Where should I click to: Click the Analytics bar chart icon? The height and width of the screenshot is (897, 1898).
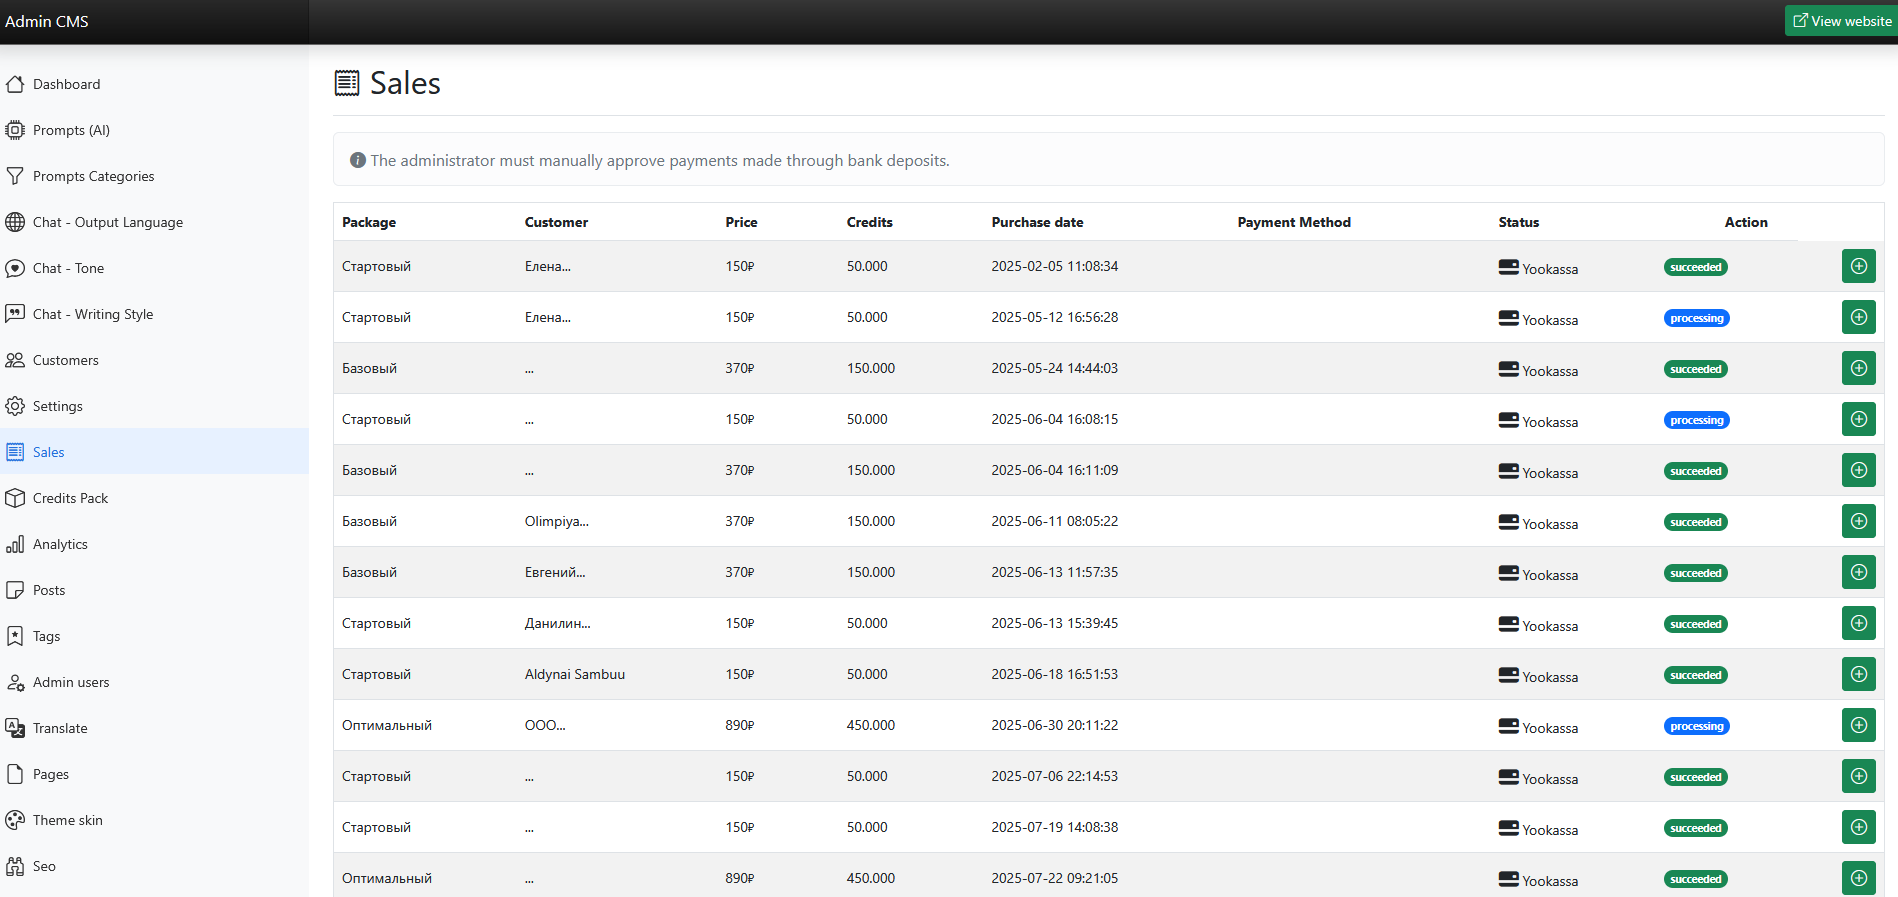(15, 544)
